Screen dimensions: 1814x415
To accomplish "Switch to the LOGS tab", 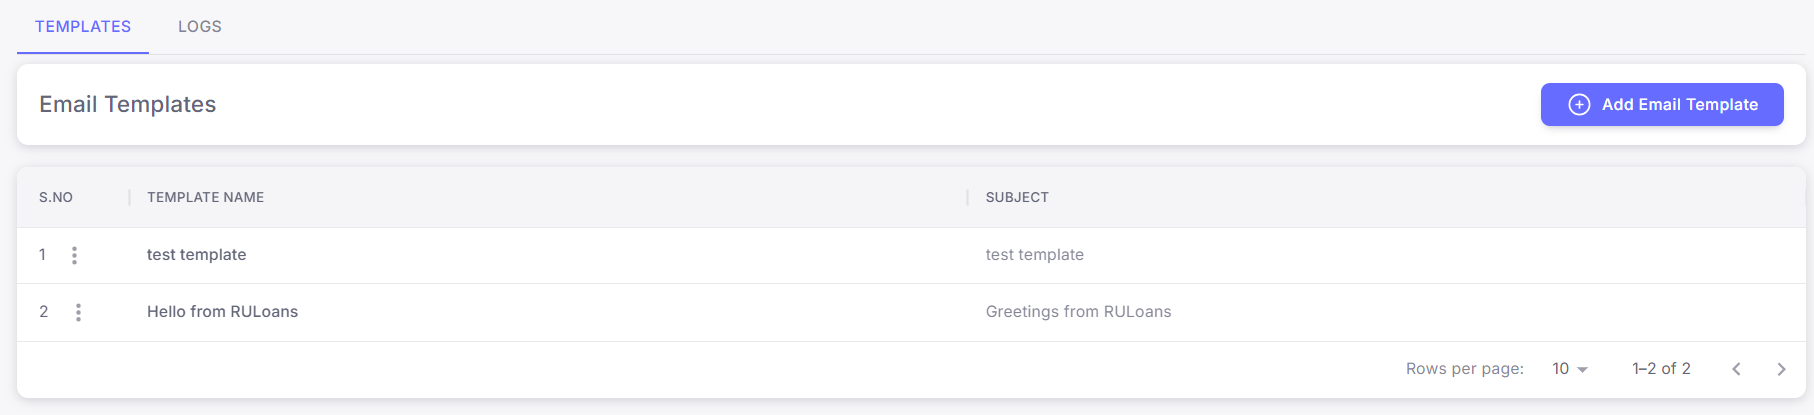I will pyautogui.click(x=200, y=27).
